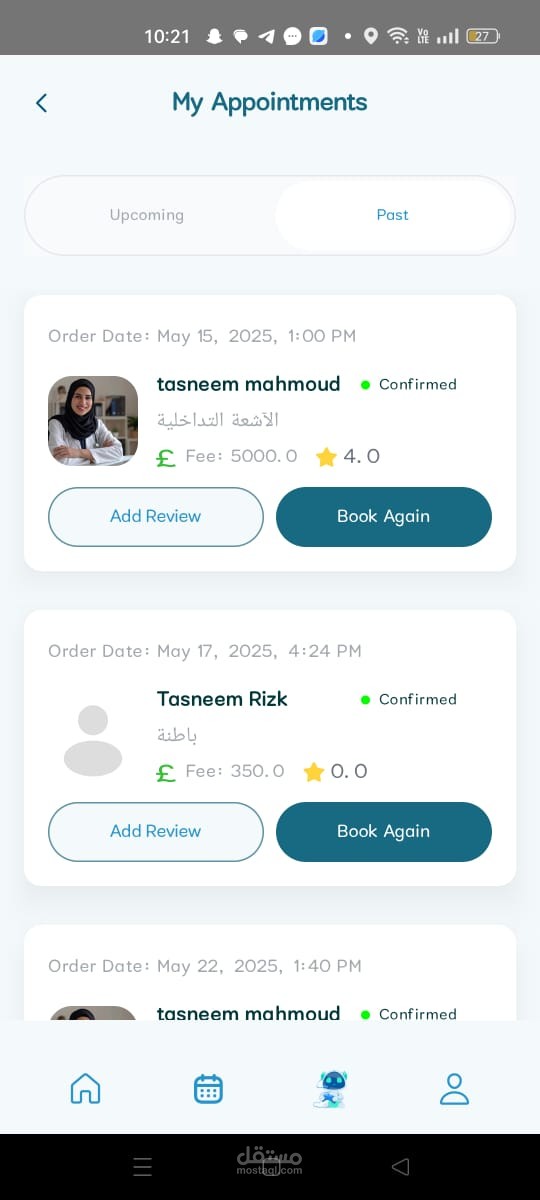Open tasneem mahmoud's profile photo
The image size is (540, 1200).
93,421
